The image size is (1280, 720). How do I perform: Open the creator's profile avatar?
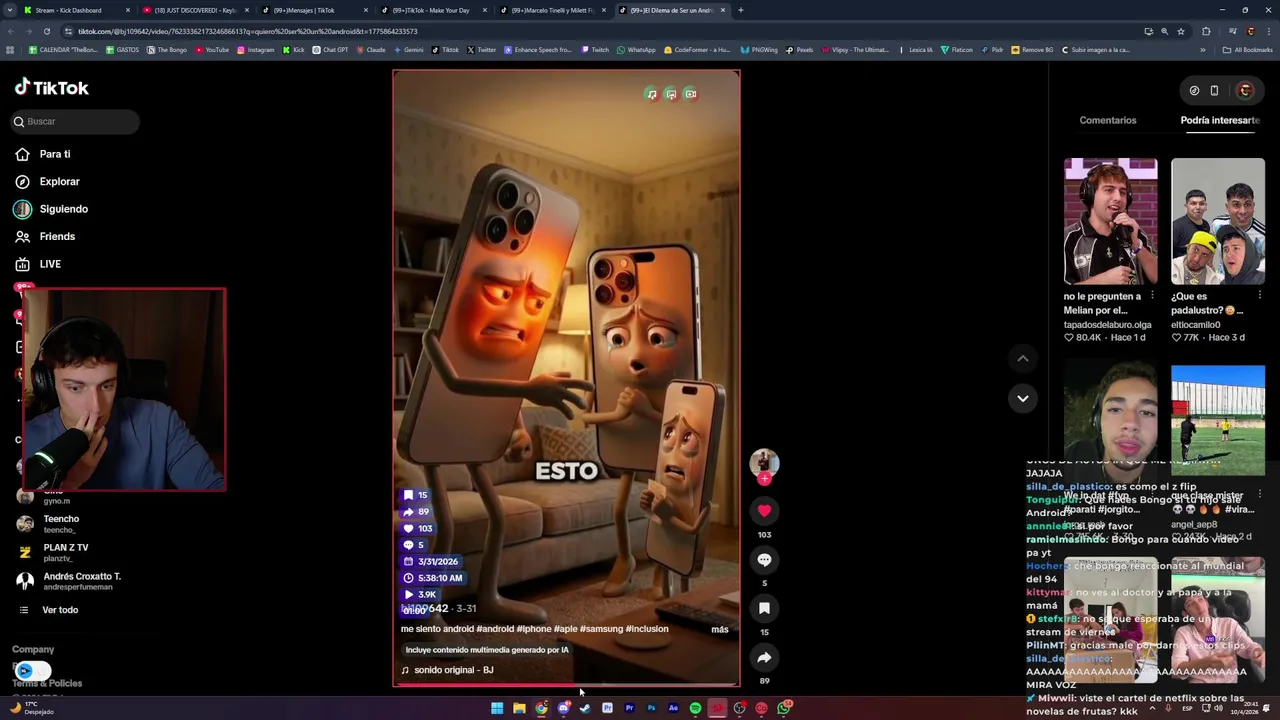click(764, 463)
